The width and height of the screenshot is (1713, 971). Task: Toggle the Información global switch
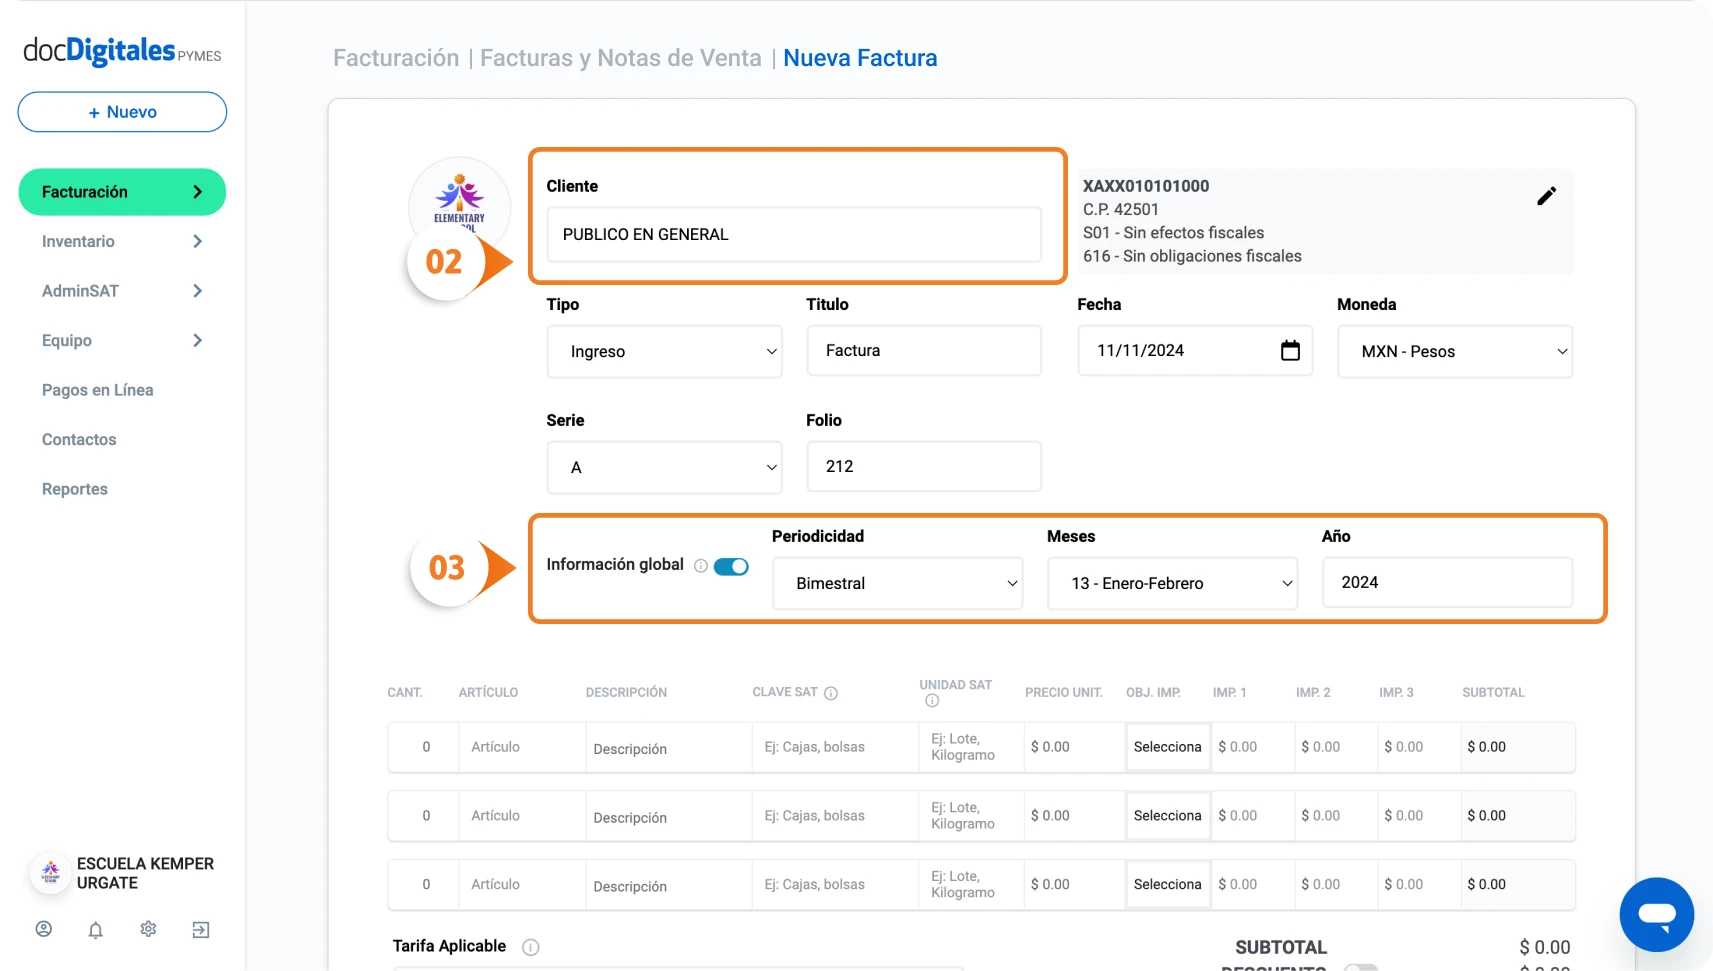pyautogui.click(x=731, y=566)
